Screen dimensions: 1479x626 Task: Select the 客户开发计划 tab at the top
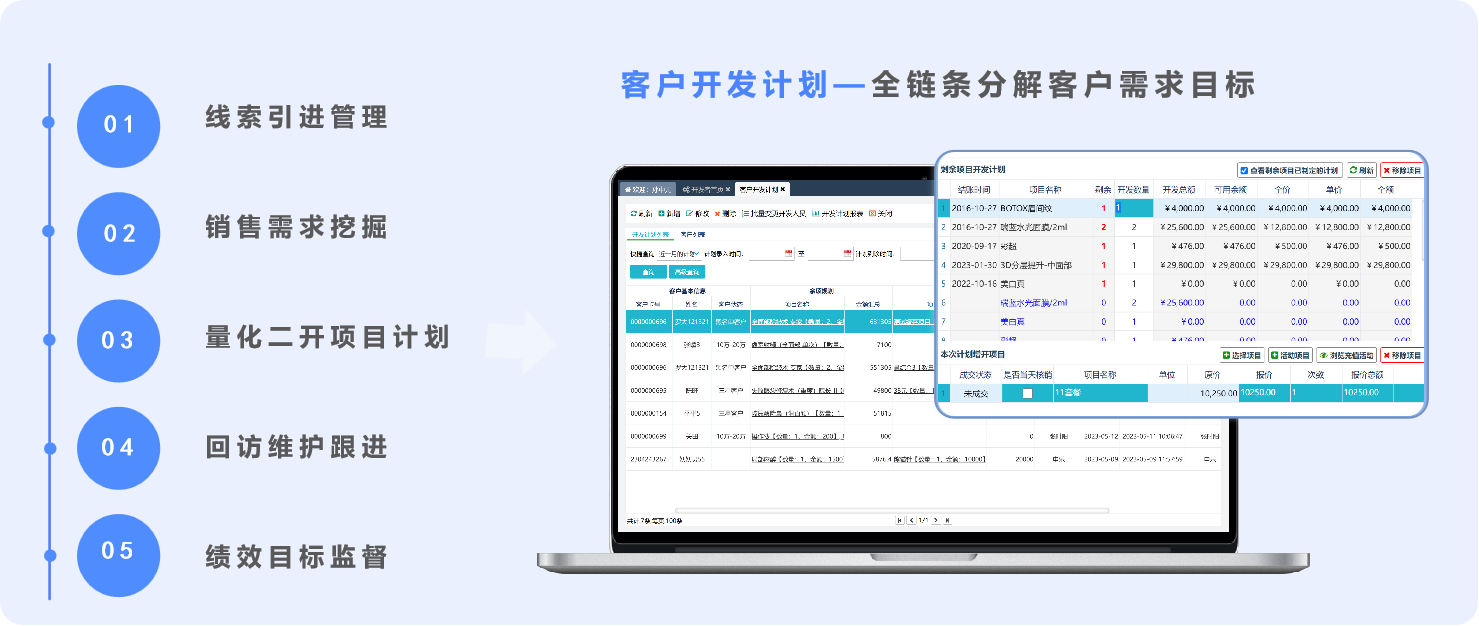758,189
